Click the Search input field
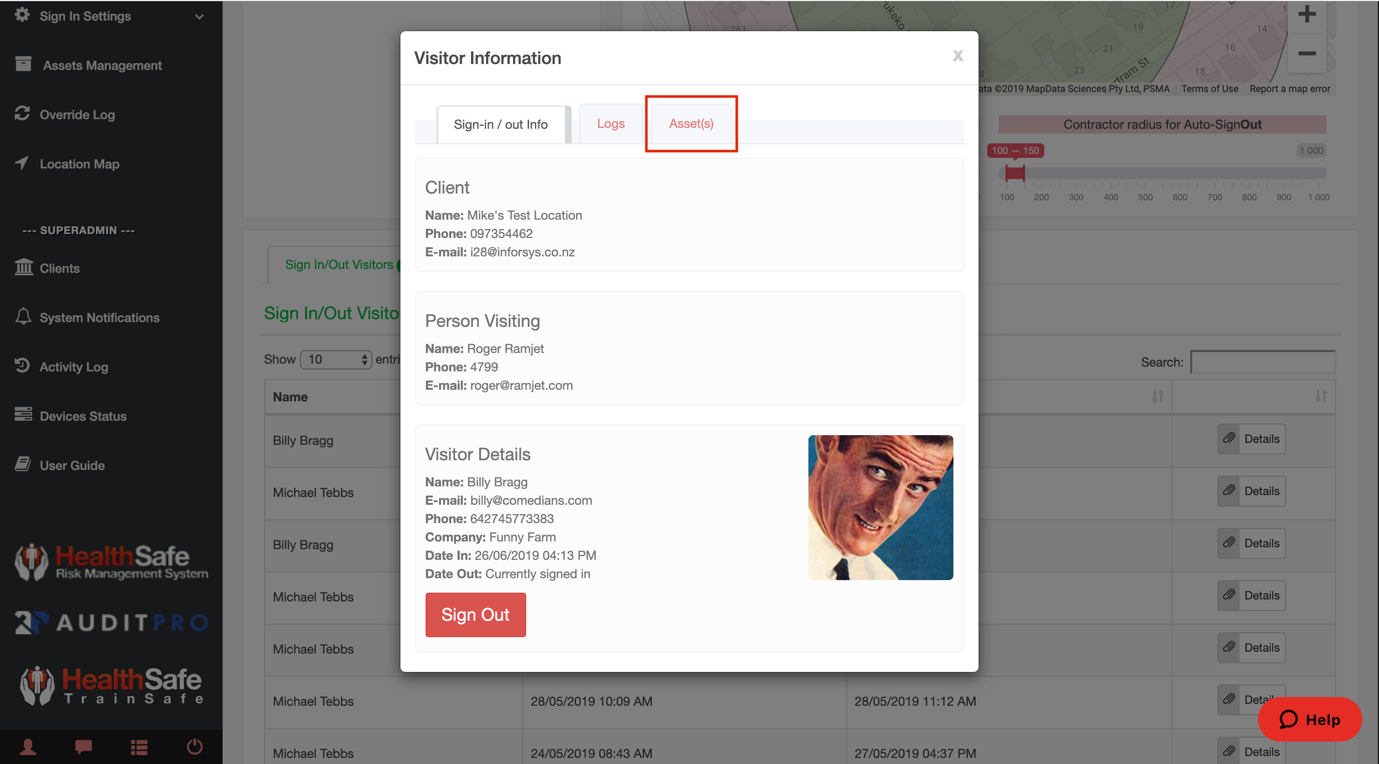 click(1262, 362)
